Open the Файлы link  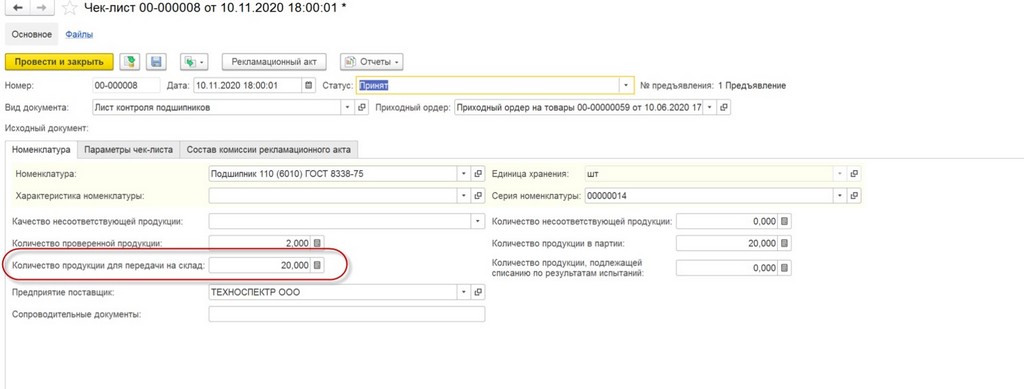pos(79,34)
